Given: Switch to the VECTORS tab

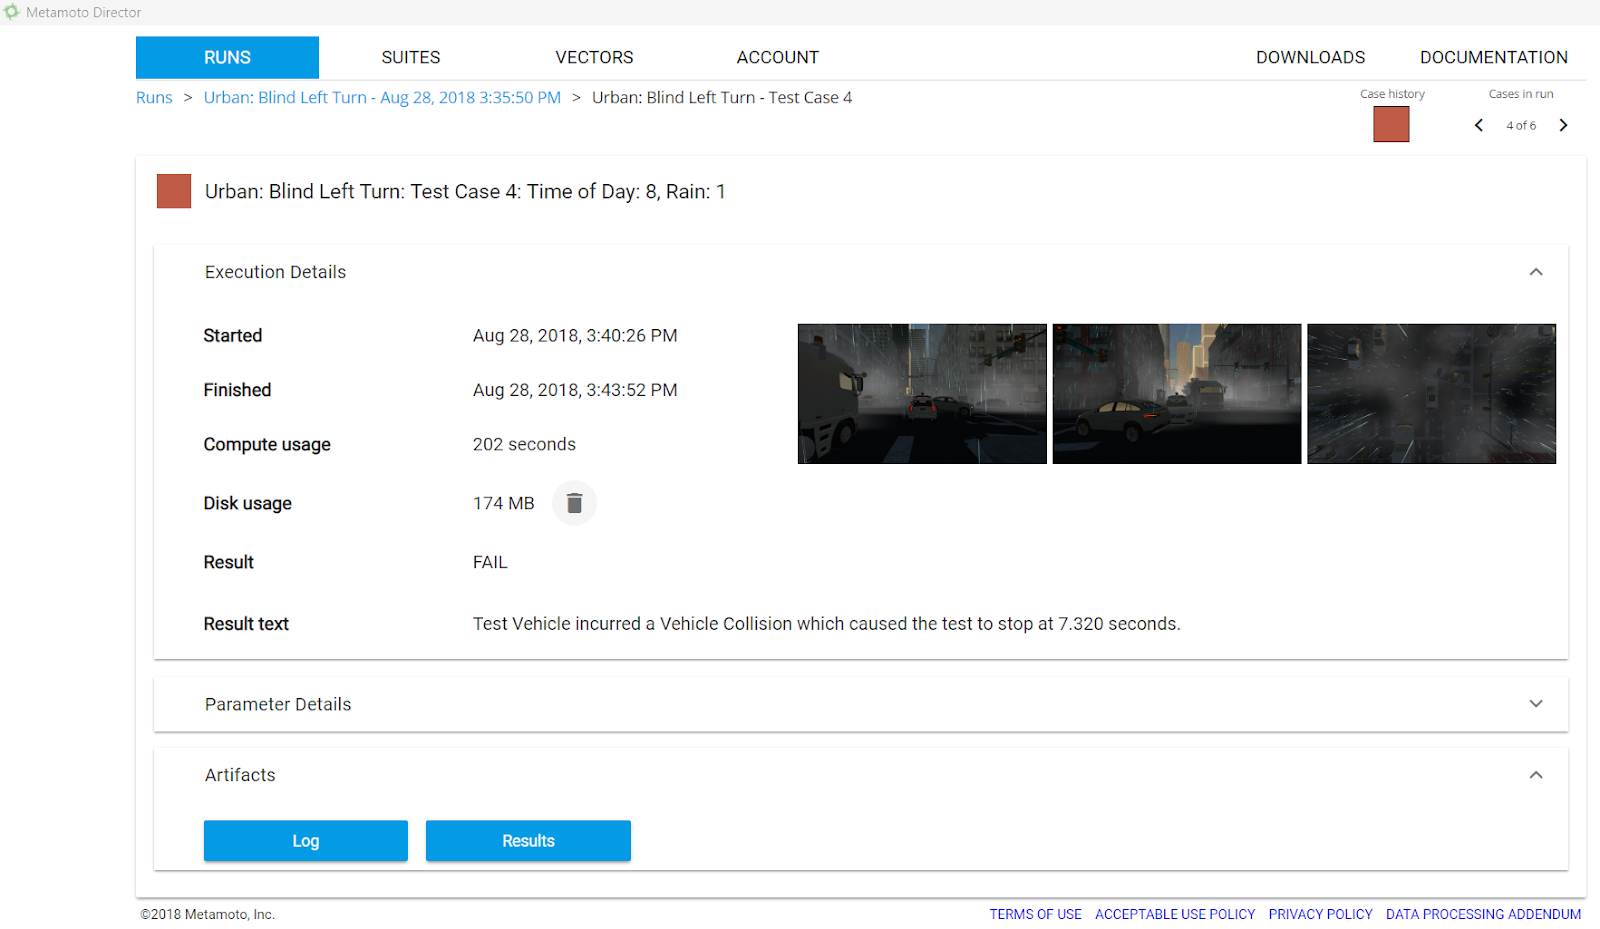Looking at the screenshot, I should pyautogui.click(x=594, y=58).
